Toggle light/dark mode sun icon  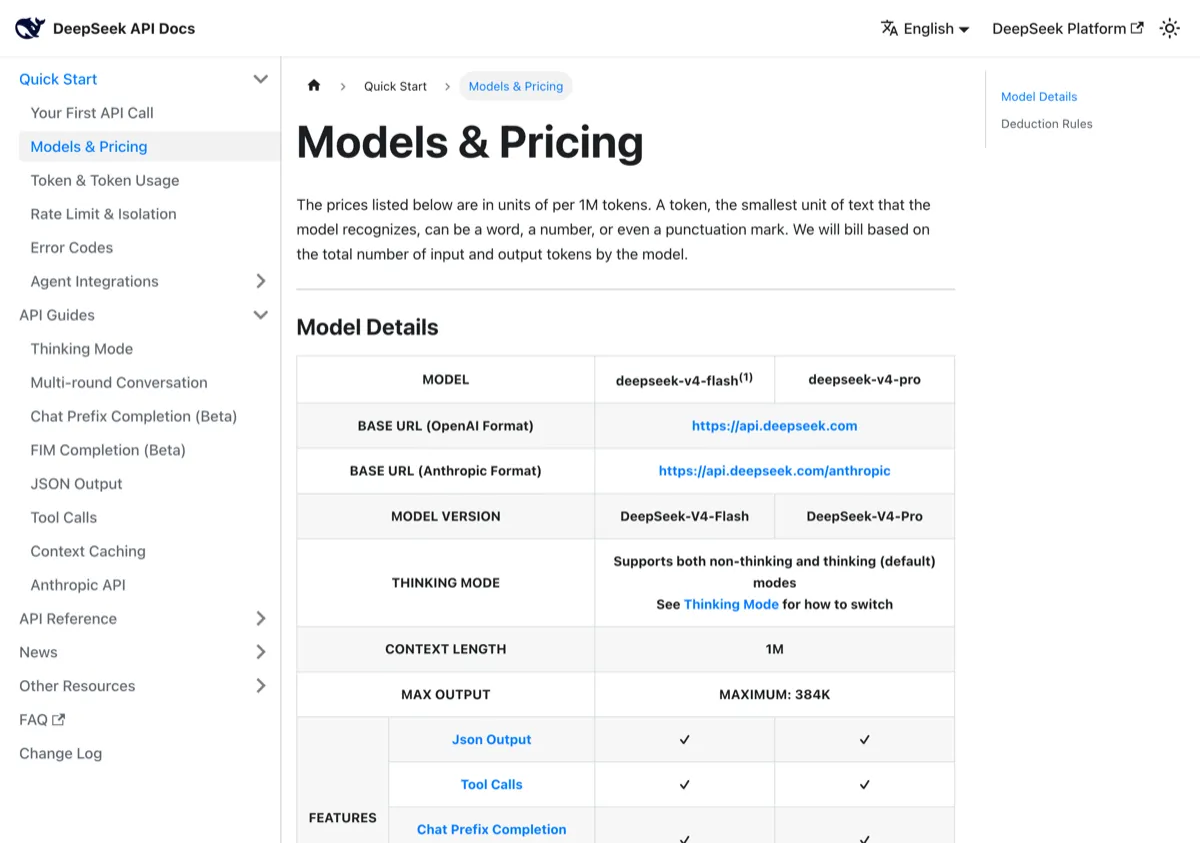click(x=1169, y=28)
